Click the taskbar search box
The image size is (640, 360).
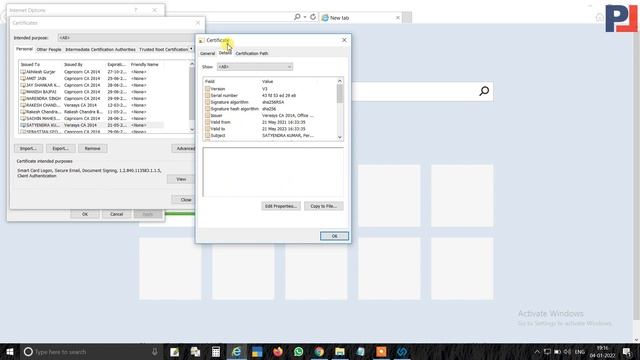point(91,351)
